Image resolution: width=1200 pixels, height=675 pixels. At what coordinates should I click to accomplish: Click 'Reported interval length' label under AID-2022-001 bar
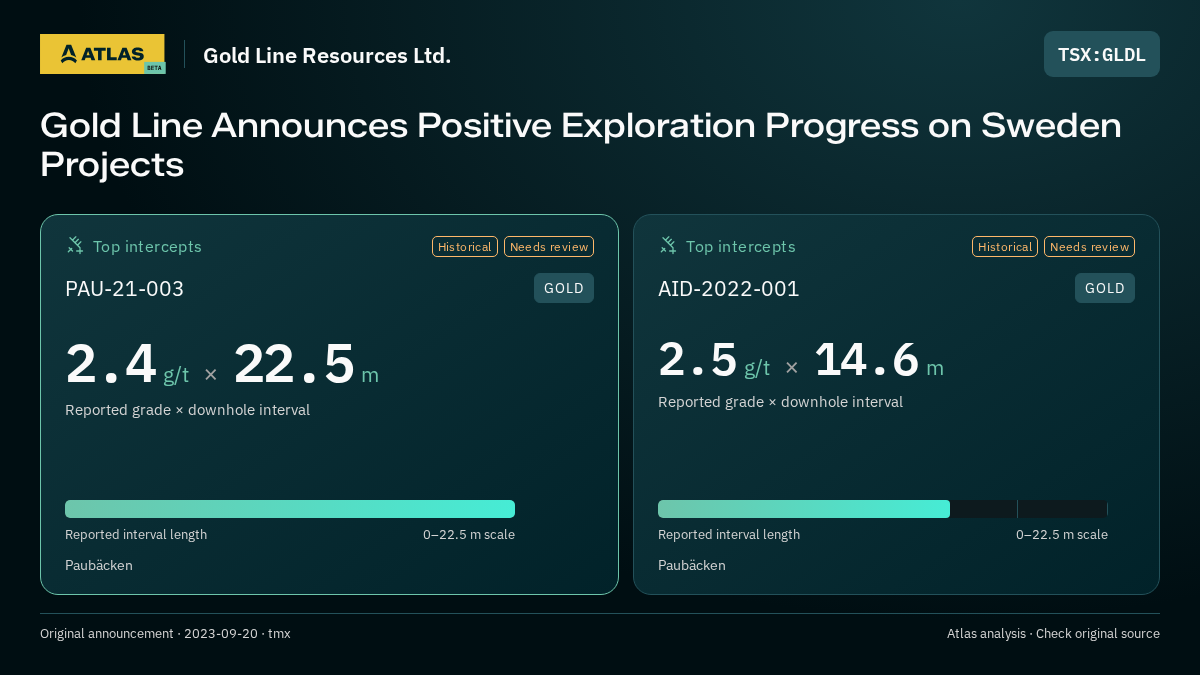tap(729, 535)
